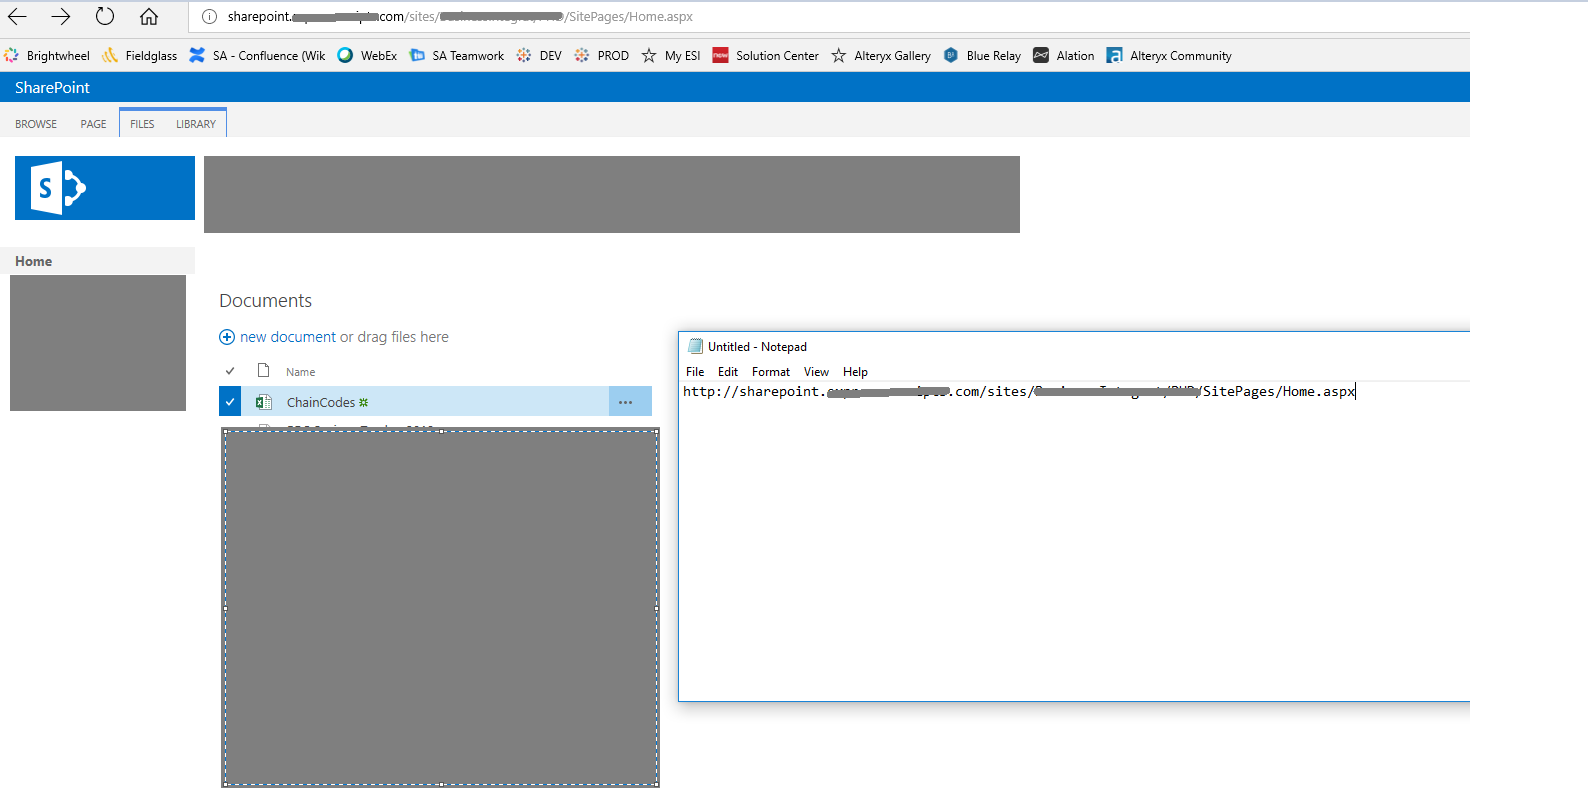The height and width of the screenshot is (803, 1588).
Task: Click the new document link
Action: pos(288,337)
